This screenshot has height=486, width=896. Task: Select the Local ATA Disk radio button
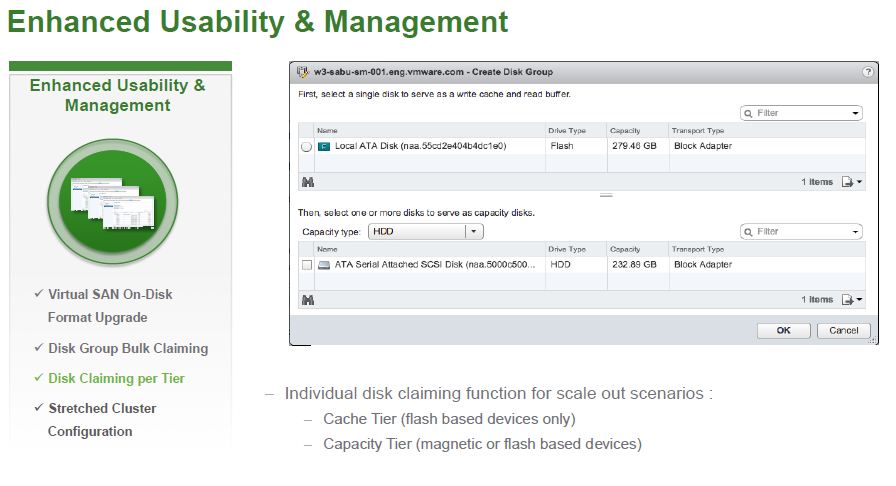tap(306, 147)
